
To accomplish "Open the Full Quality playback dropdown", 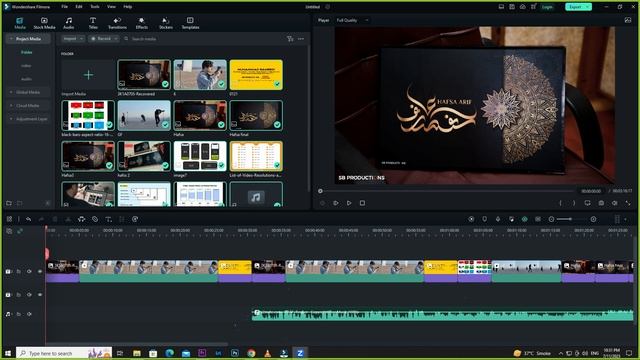I will [352, 20].
